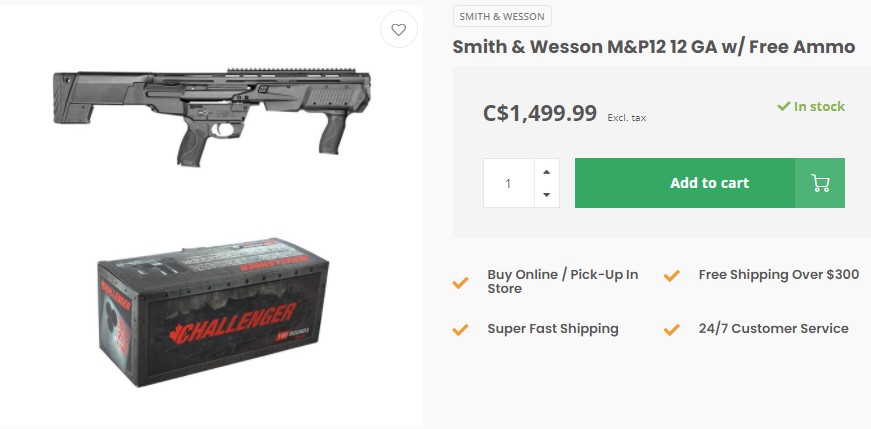This screenshot has width=871, height=429.
Task: Click checkmark beside Super Fast Shipping
Action: (460, 329)
